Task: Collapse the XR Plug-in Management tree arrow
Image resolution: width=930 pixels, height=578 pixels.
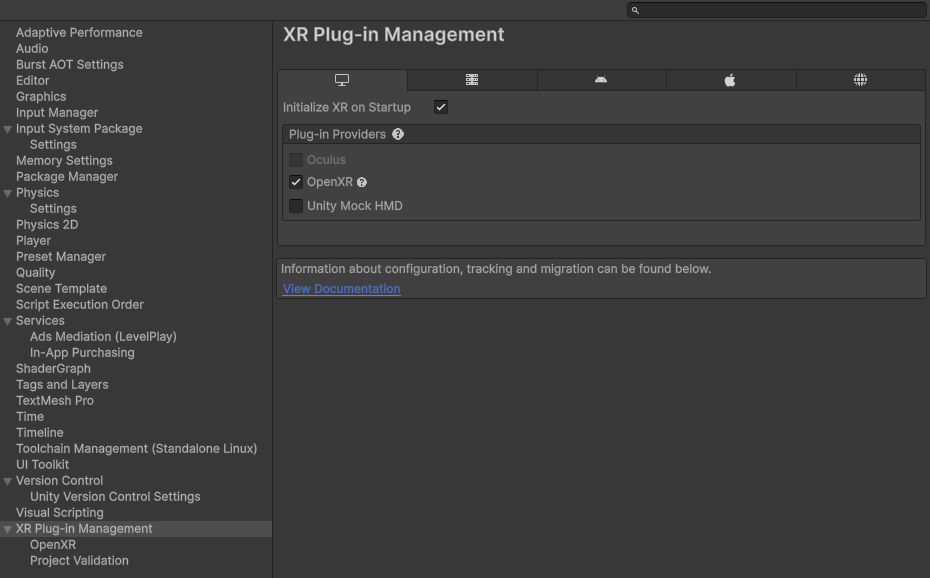Action: click(8, 529)
